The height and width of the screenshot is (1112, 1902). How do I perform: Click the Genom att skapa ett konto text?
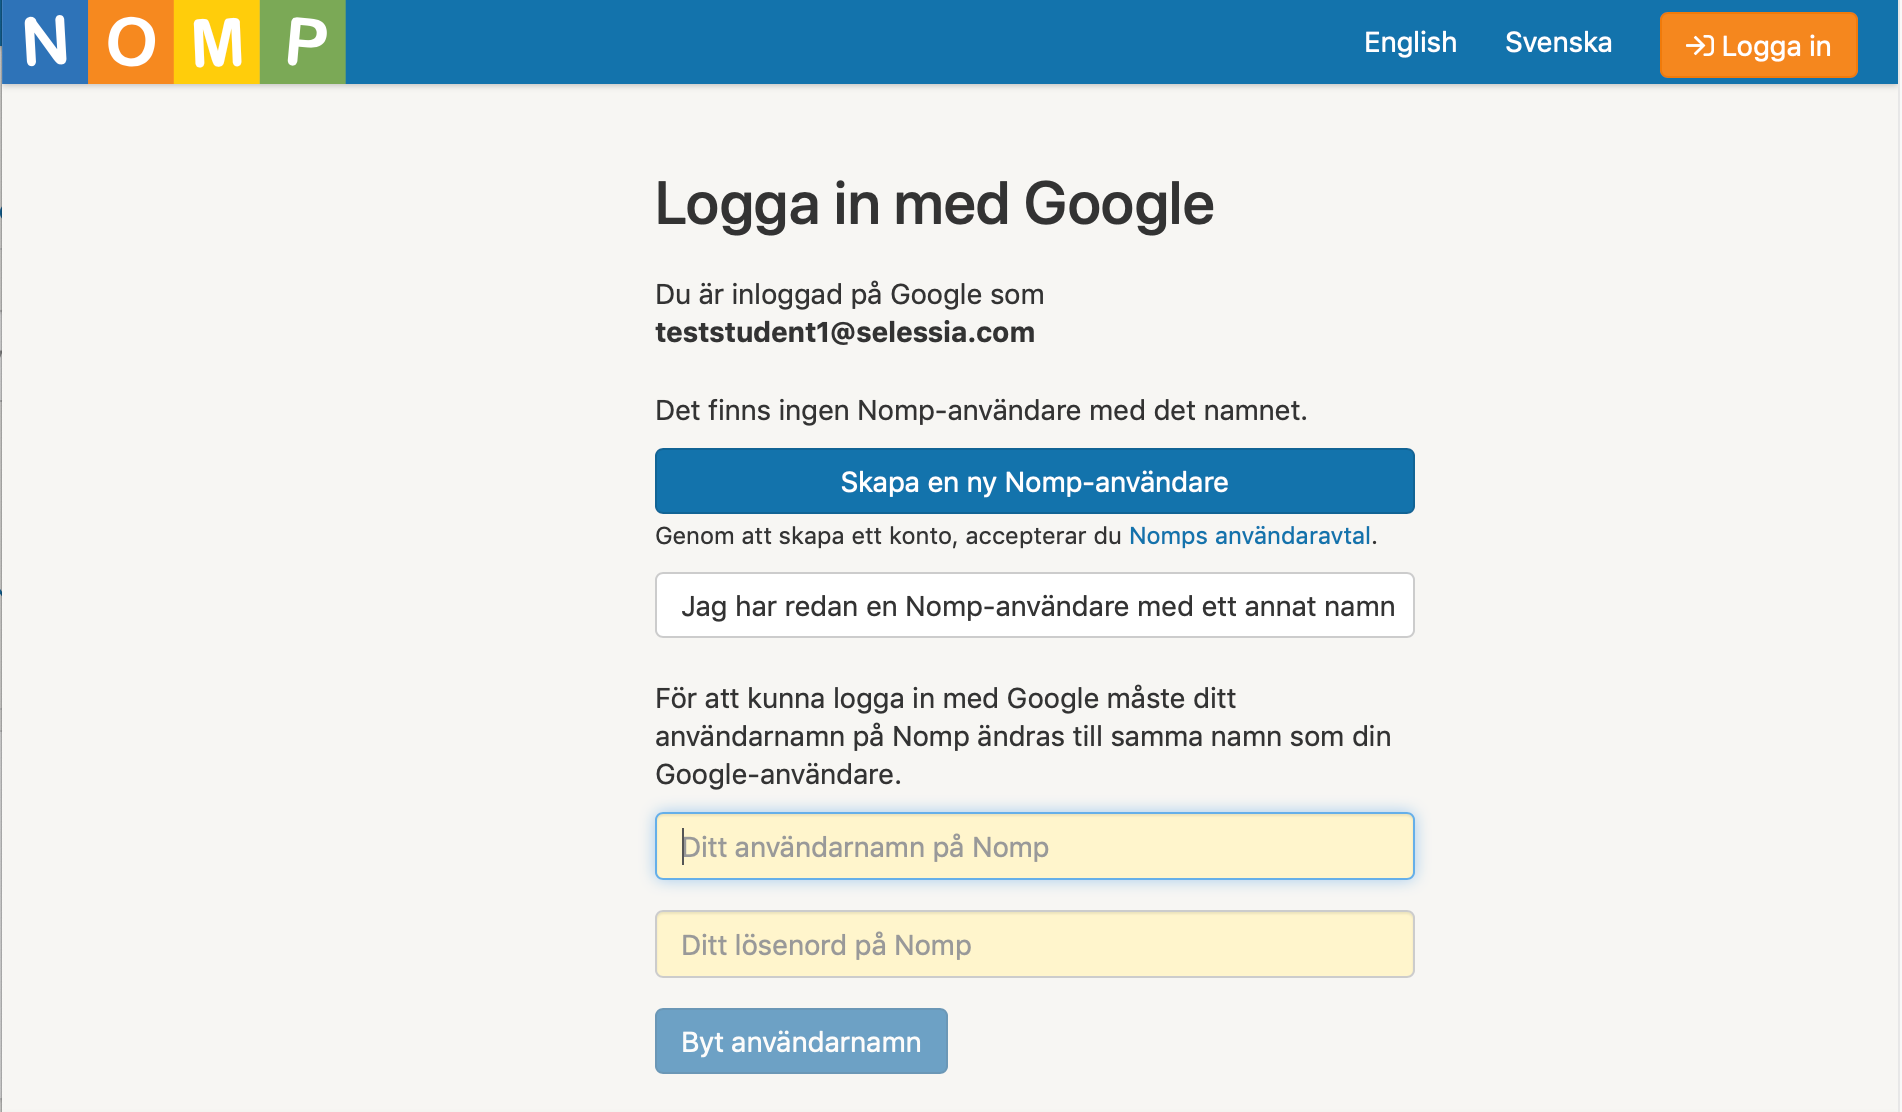click(x=888, y=536)
